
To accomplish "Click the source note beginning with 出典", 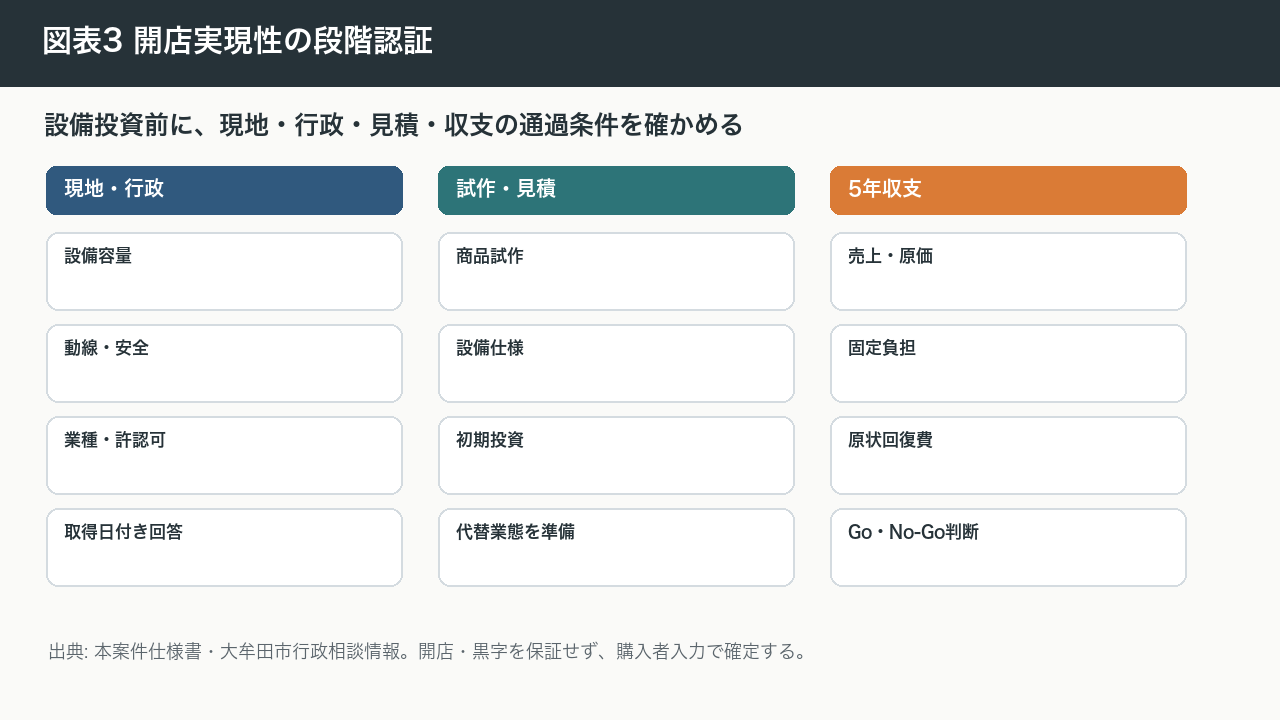I will [428, 652].
